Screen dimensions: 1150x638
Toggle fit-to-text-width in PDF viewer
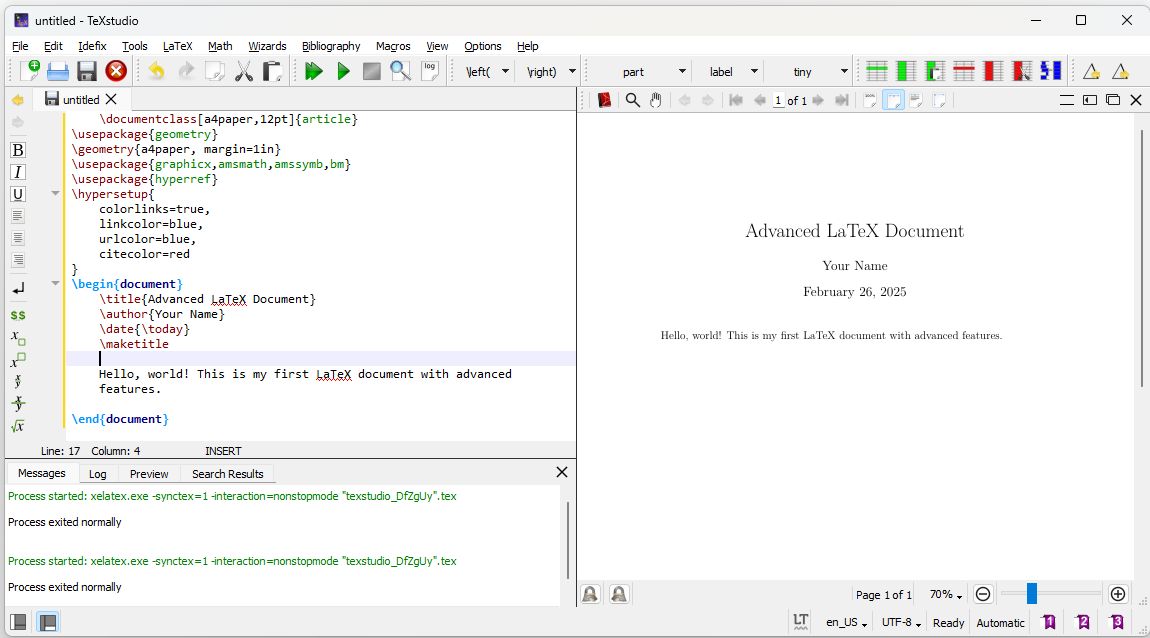916,100
